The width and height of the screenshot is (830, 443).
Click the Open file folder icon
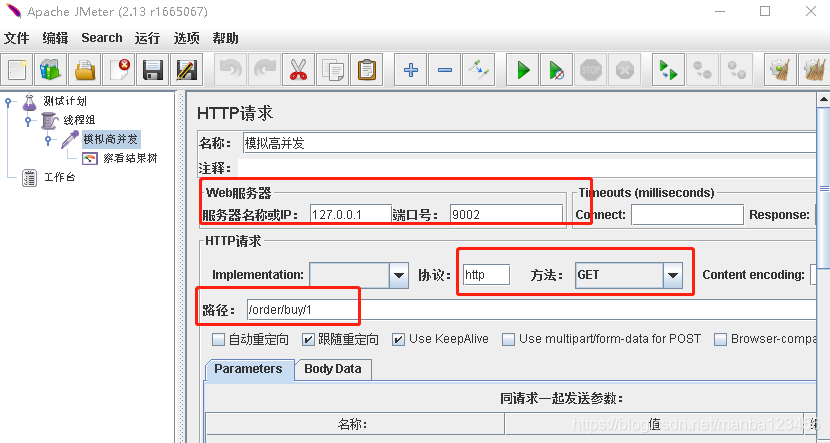85,70
